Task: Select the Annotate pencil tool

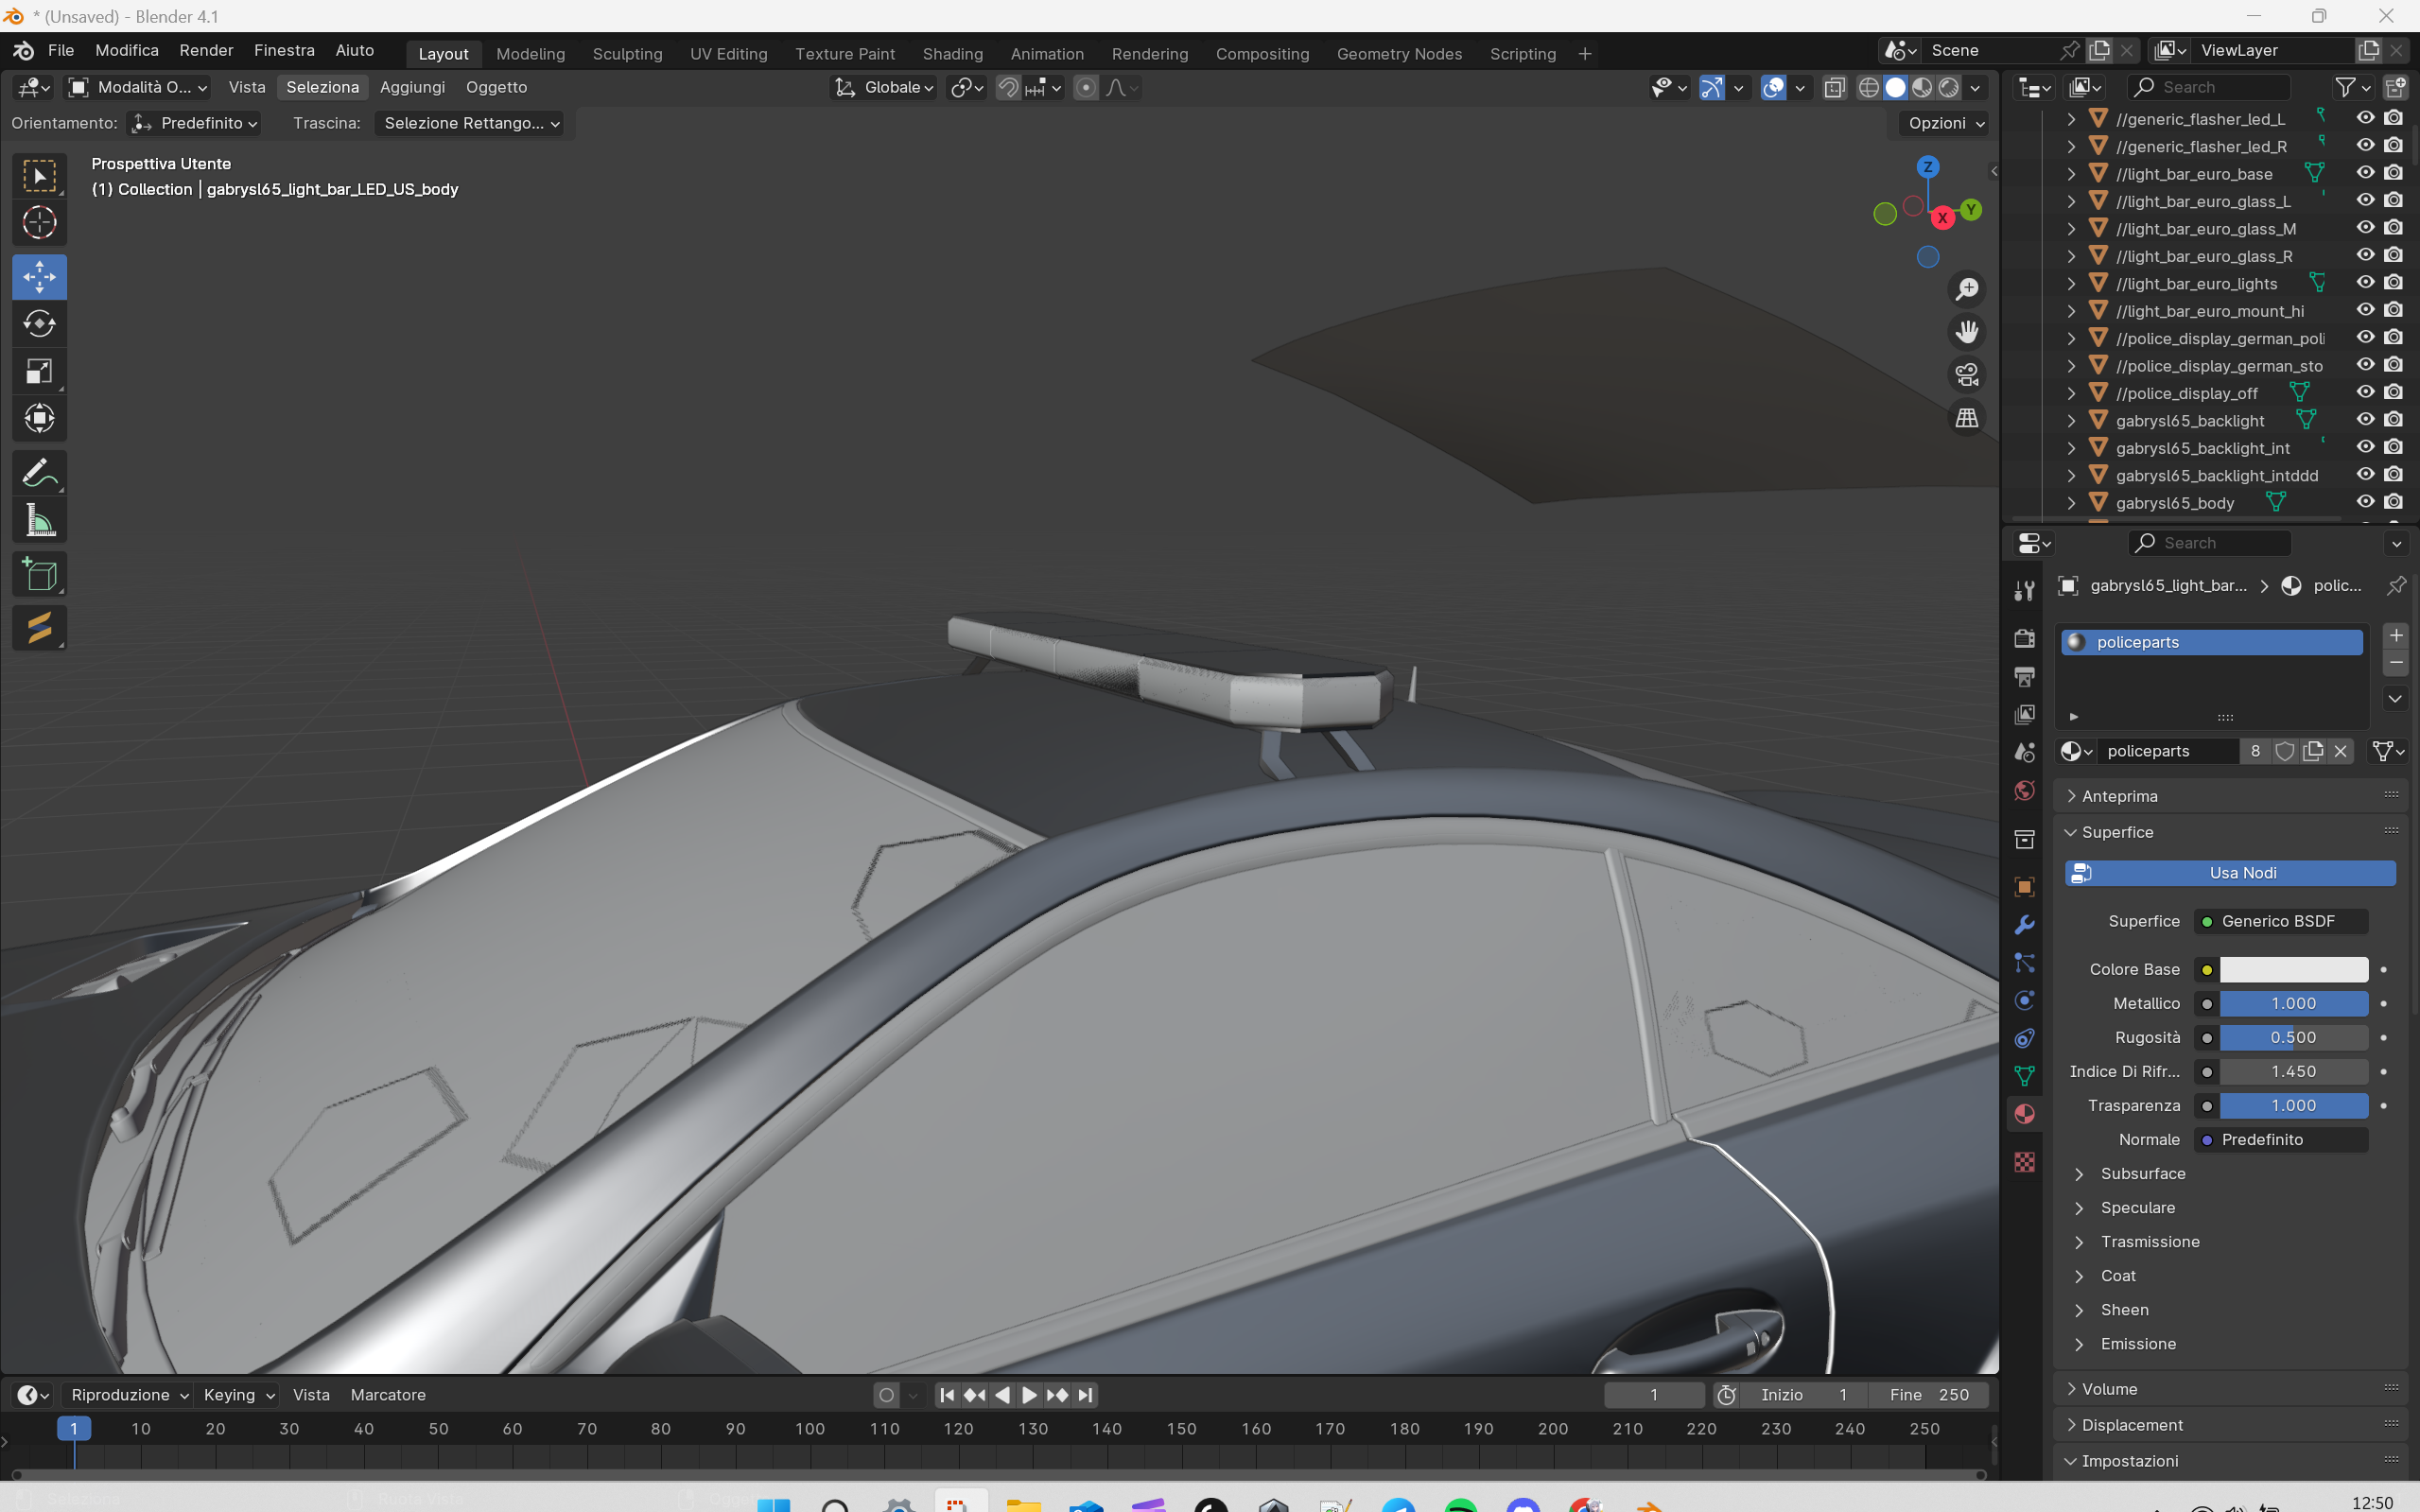Action: pos(39,473)
